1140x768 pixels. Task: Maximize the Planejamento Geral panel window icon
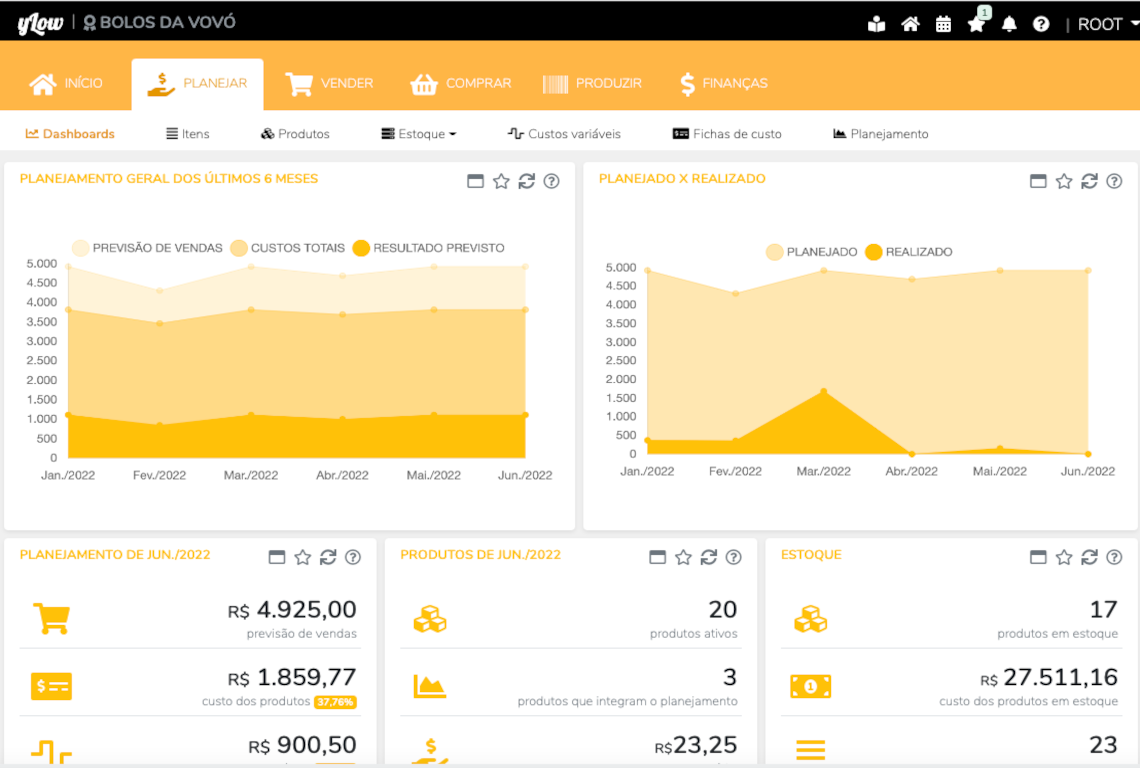coord(476,181)
